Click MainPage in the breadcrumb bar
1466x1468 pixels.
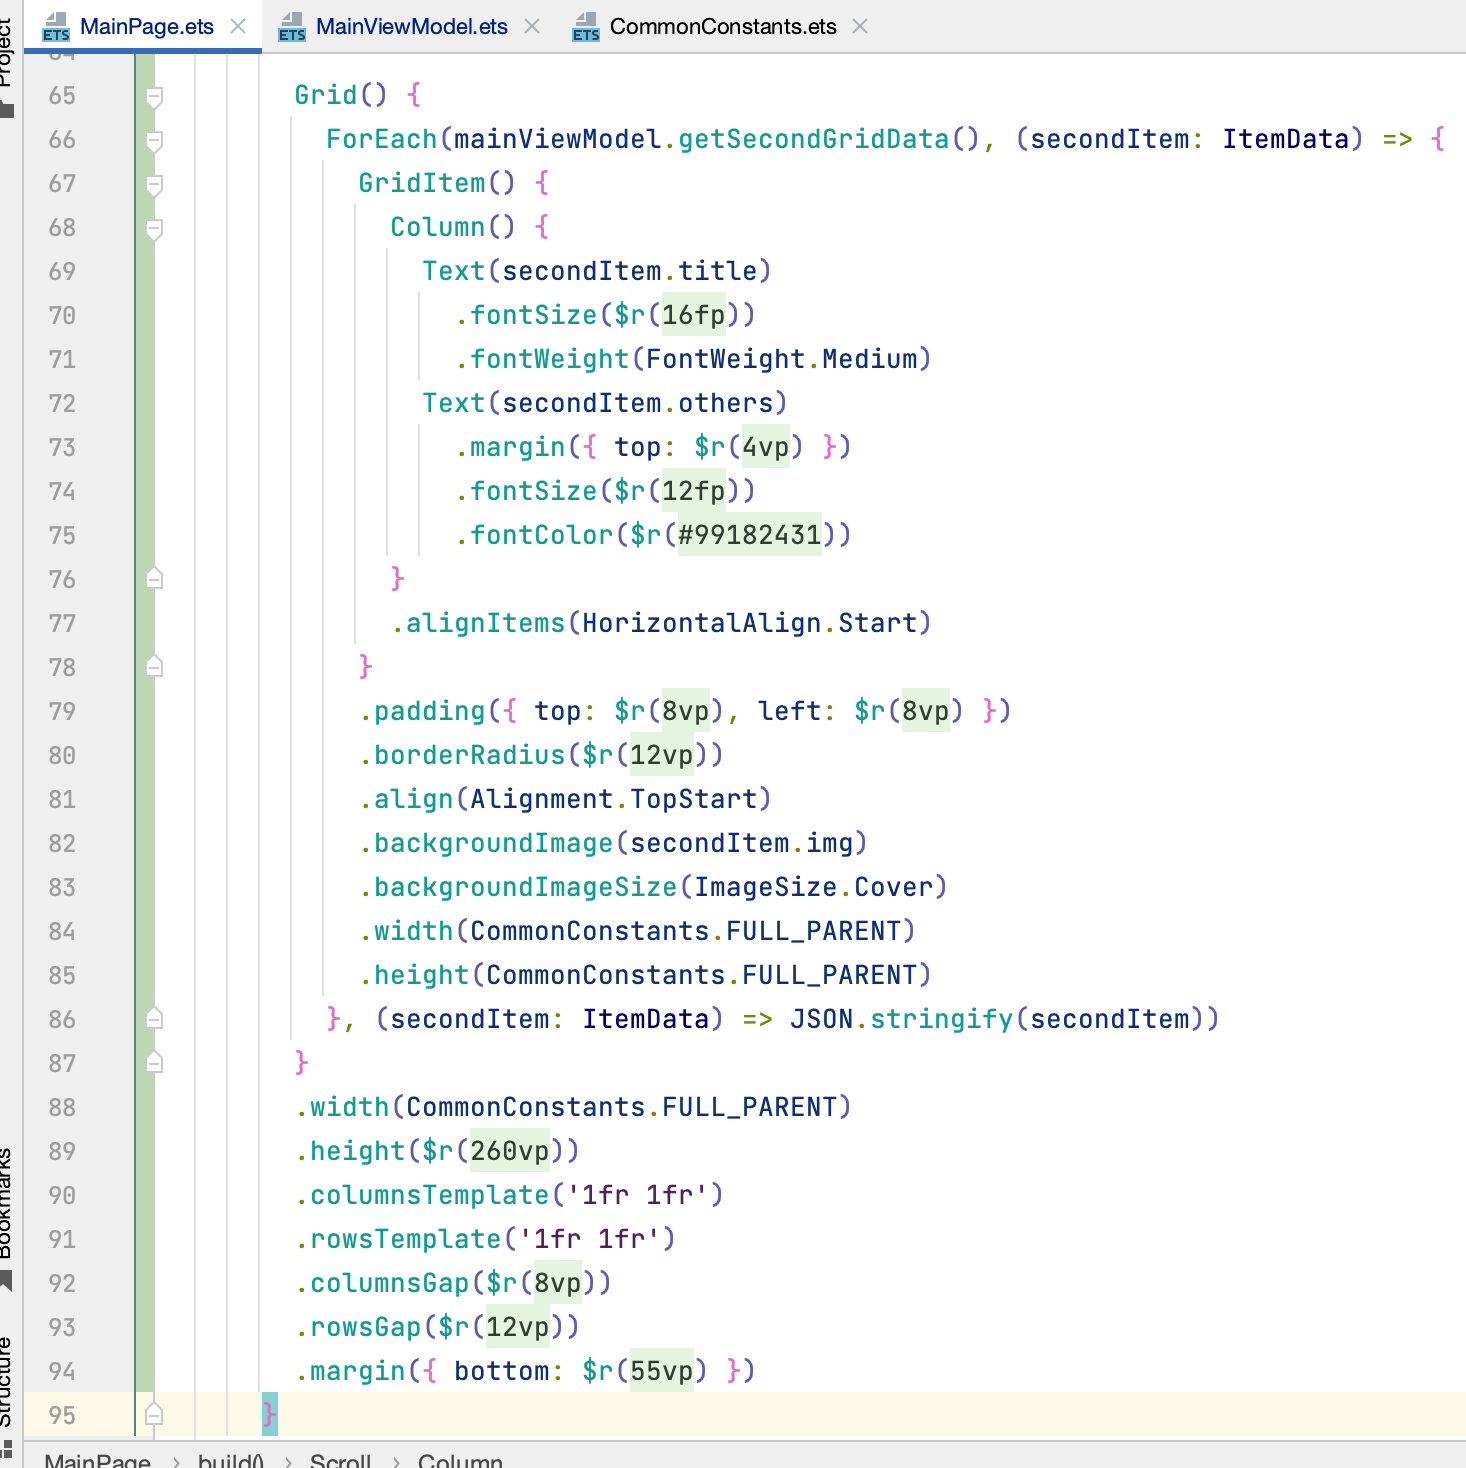tap(97, 1460)
